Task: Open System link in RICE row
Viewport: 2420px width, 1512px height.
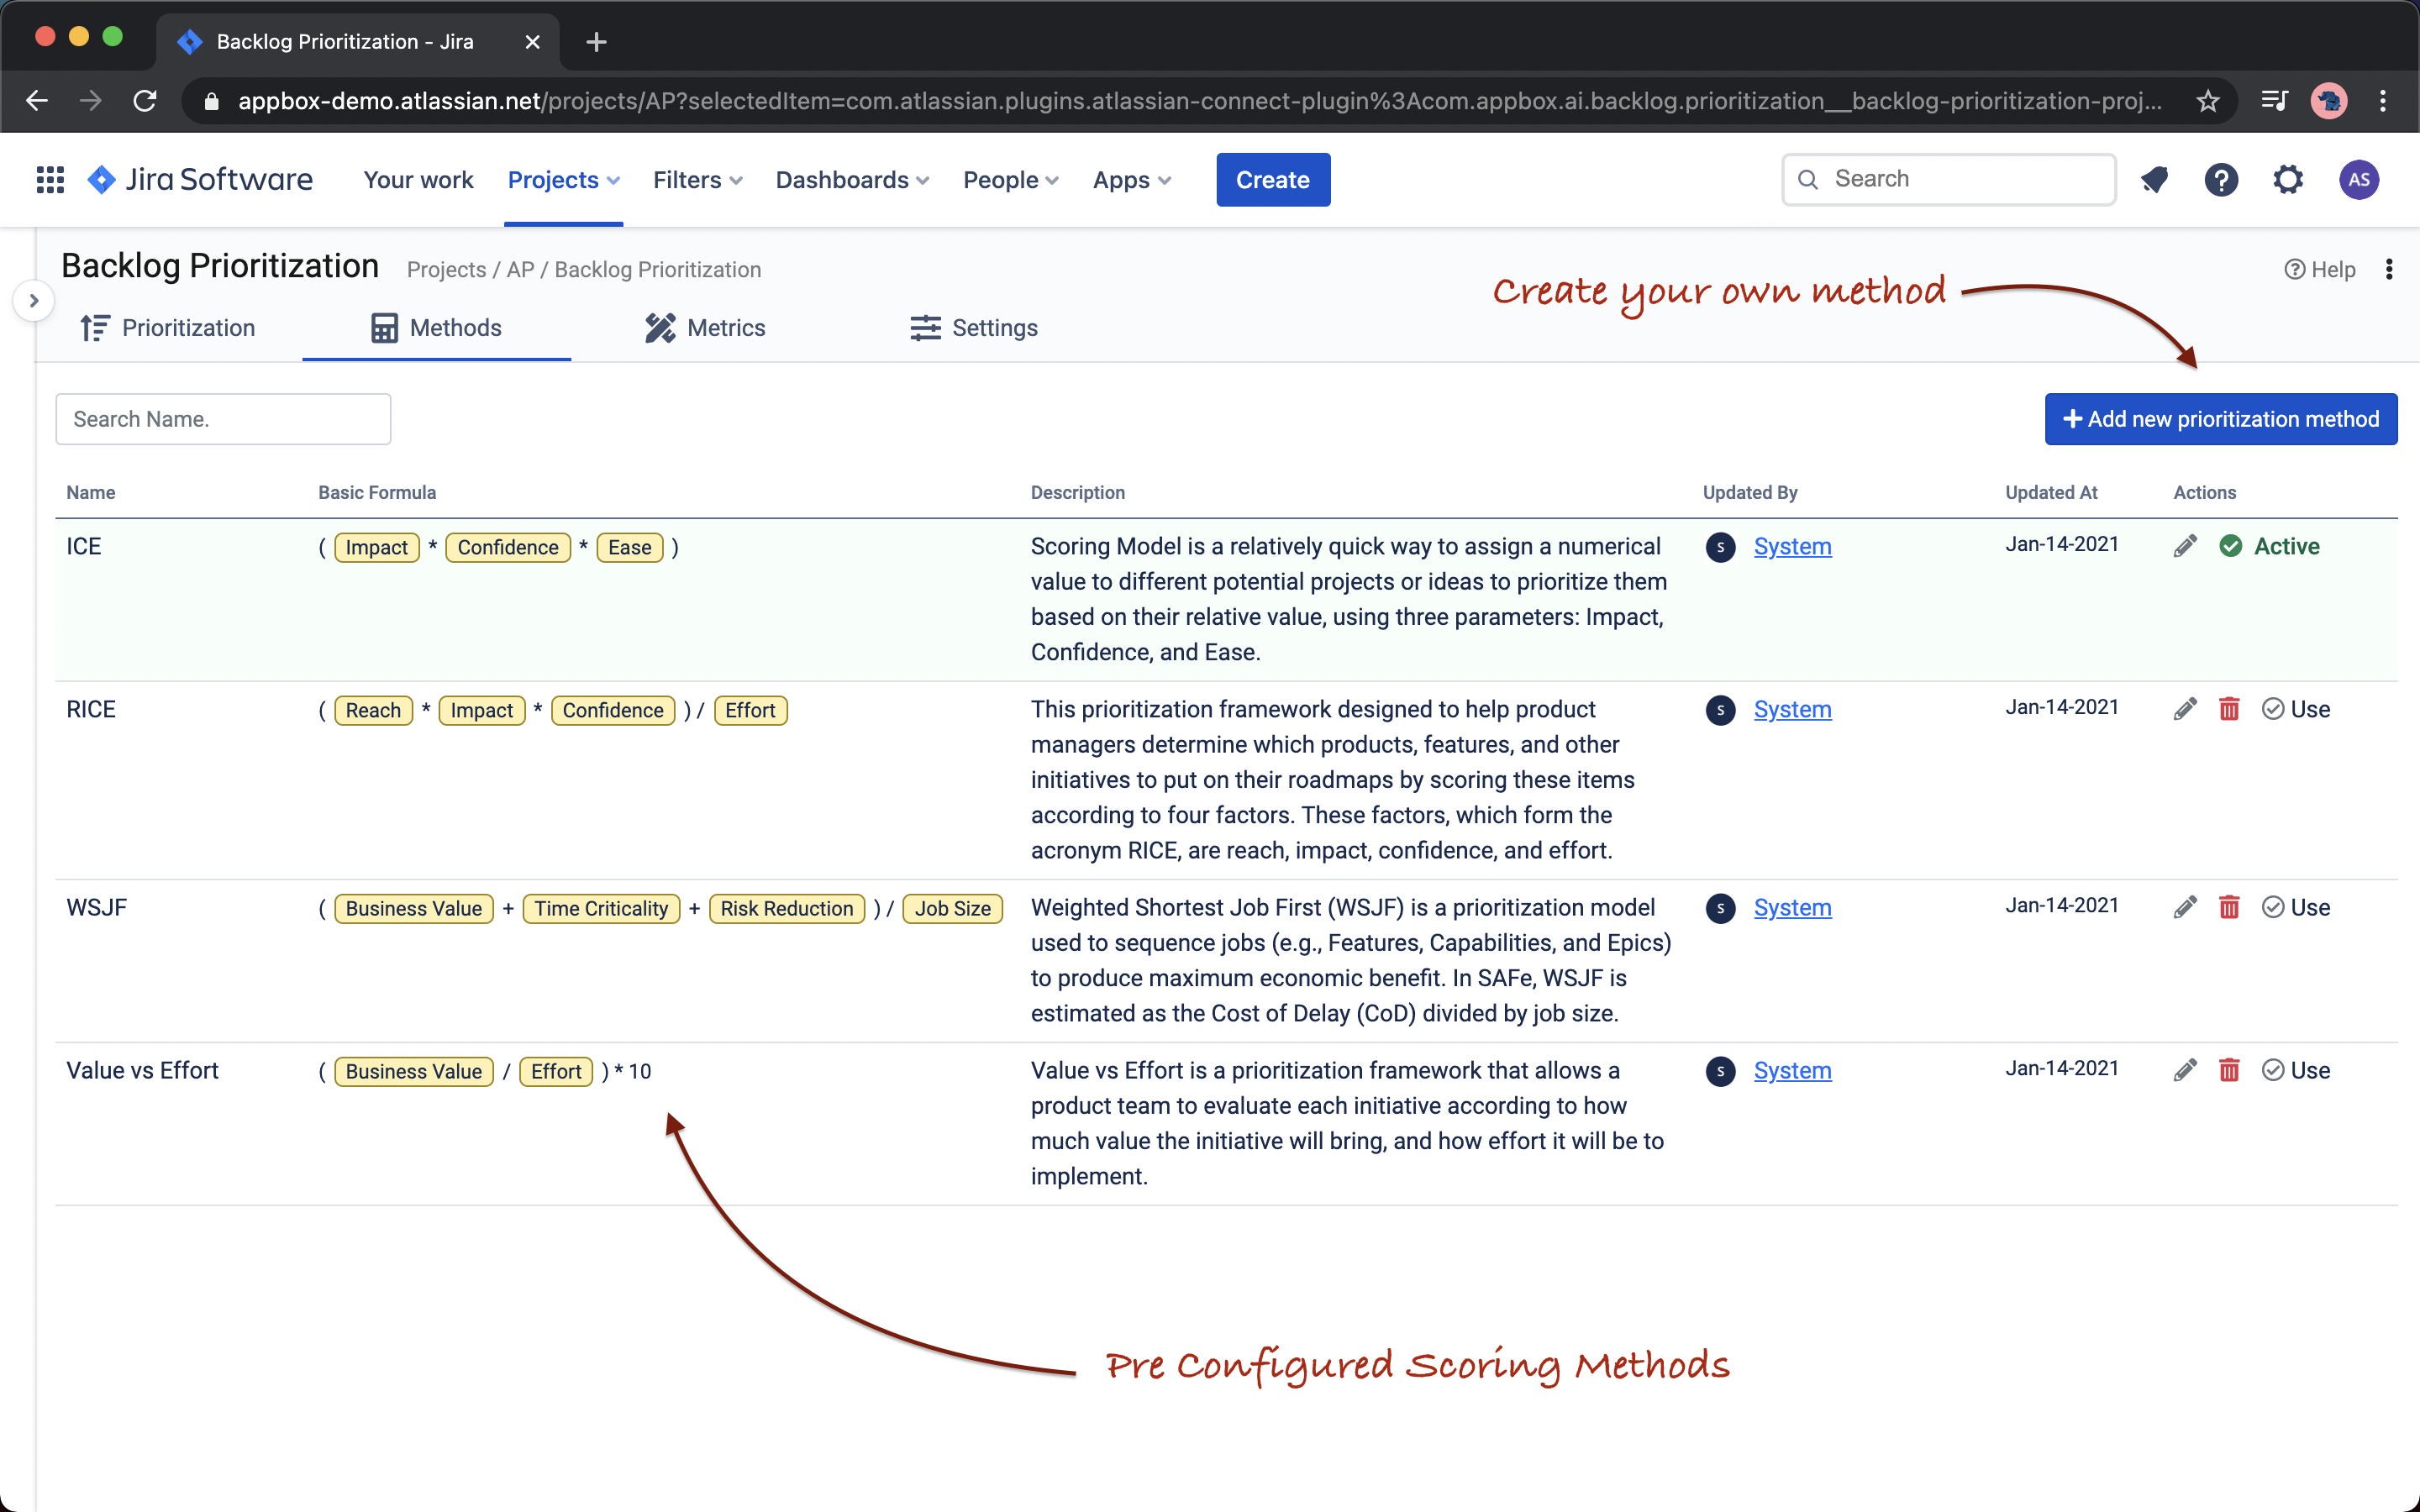Action: pyautogui.click(x=1792, y=709)
